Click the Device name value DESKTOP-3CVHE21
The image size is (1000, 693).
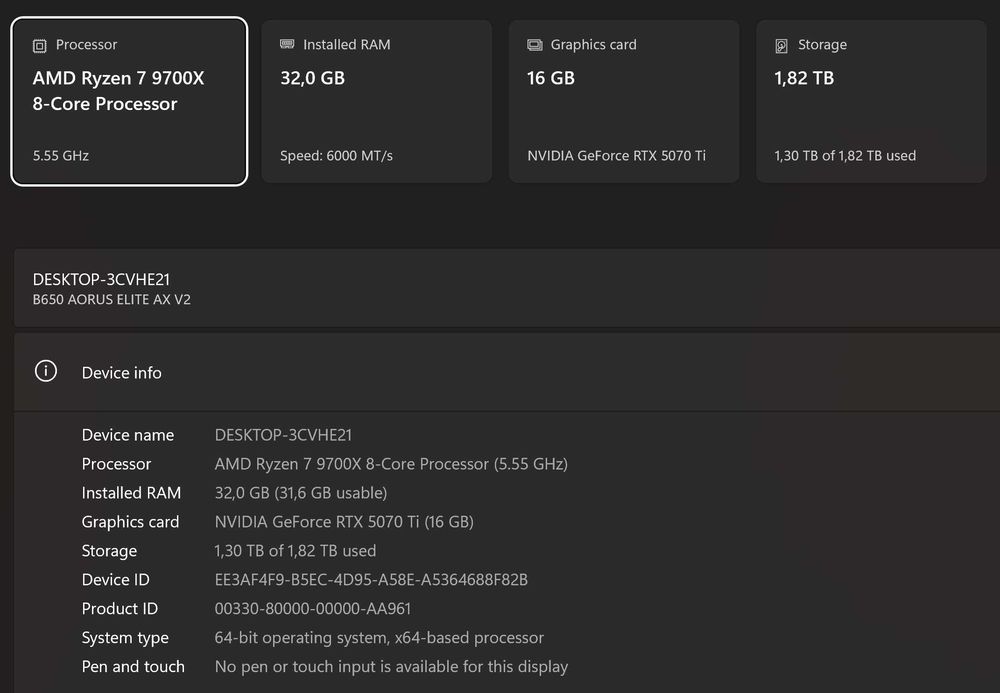(283, 435)
